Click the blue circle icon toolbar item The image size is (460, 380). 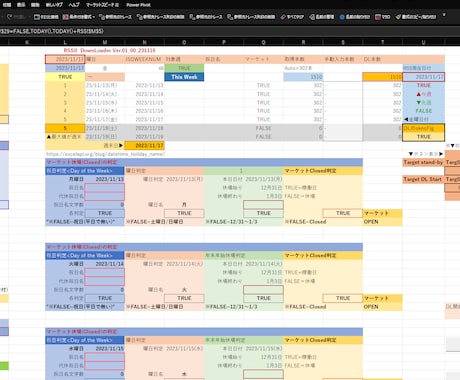tap(342, 17)
